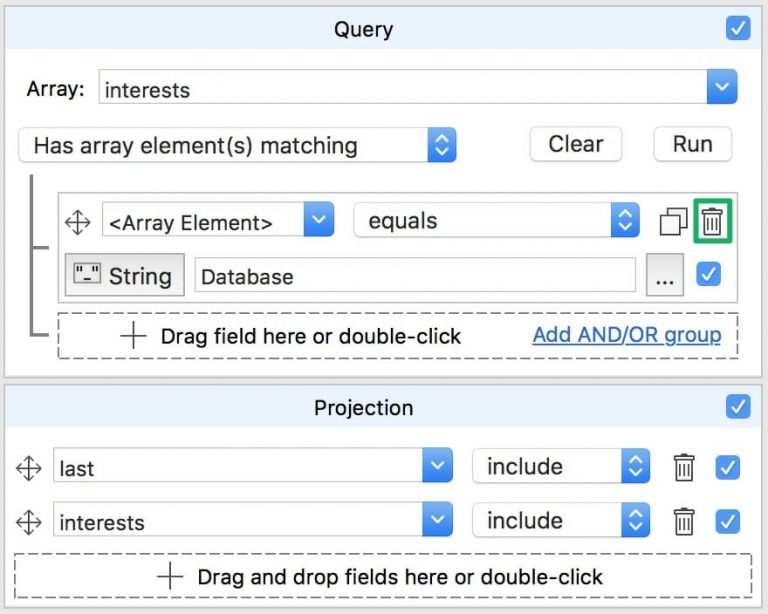The height and width of the screenshot is (614, 768).
Task: Open 'Has array element(s) matching' dropdown
Action: (x=441, y=145)
